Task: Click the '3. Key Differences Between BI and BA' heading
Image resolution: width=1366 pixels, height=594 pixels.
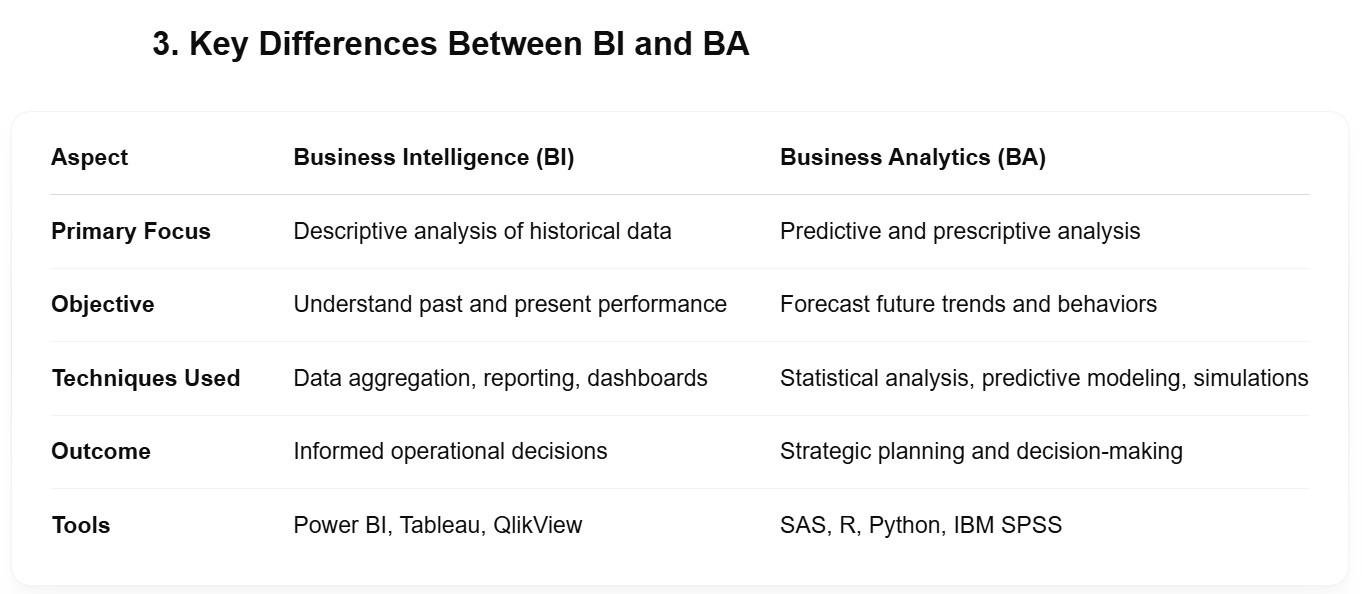Action: pyautogui.click(x=451, y=44)
